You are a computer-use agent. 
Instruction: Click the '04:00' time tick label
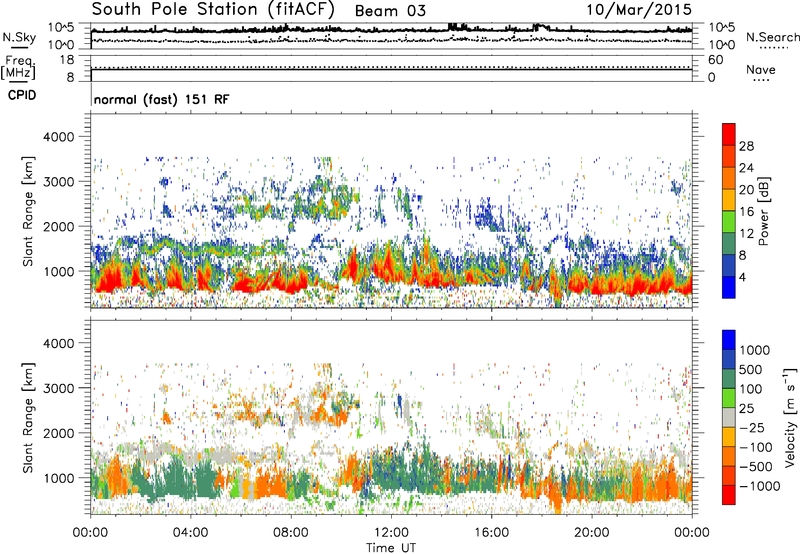click(190, 533)
